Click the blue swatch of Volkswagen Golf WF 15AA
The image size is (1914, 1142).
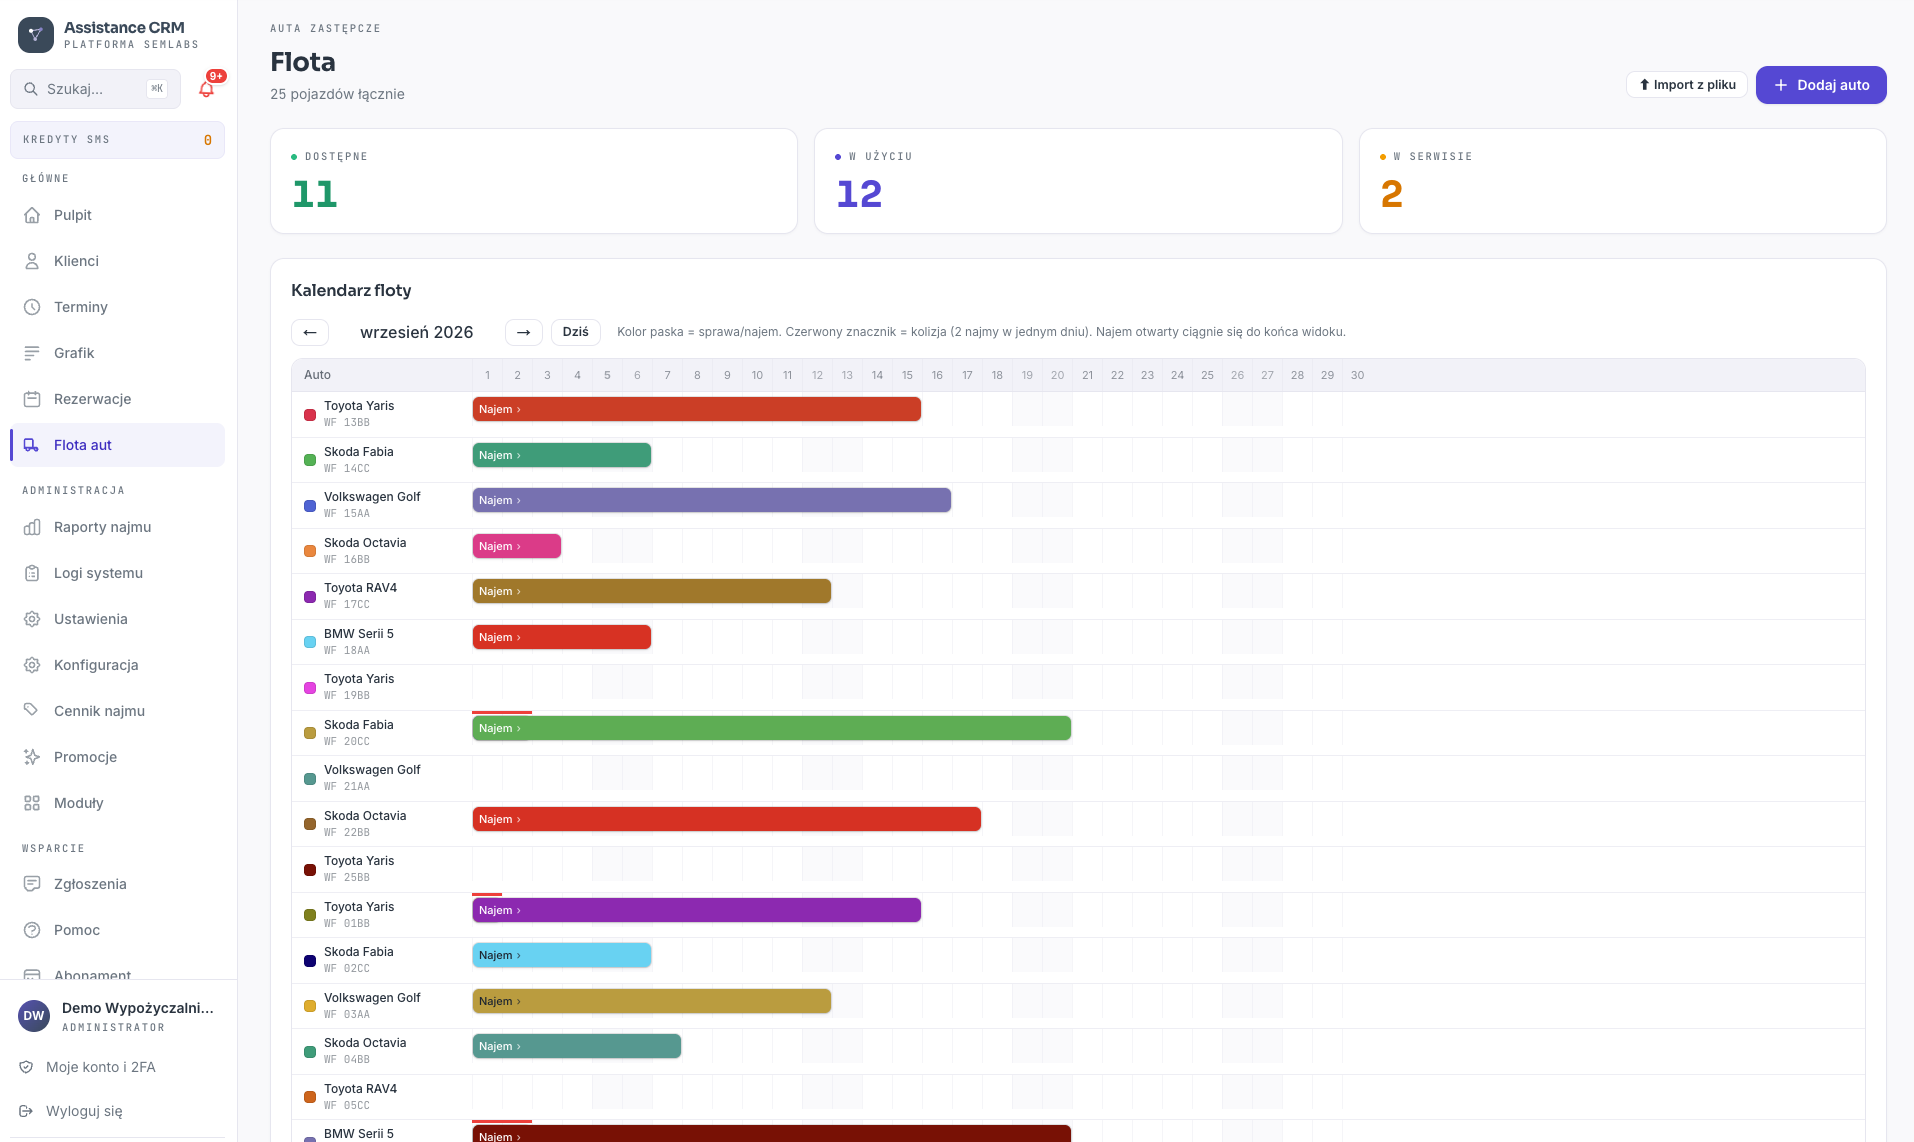tap(310, 506)
